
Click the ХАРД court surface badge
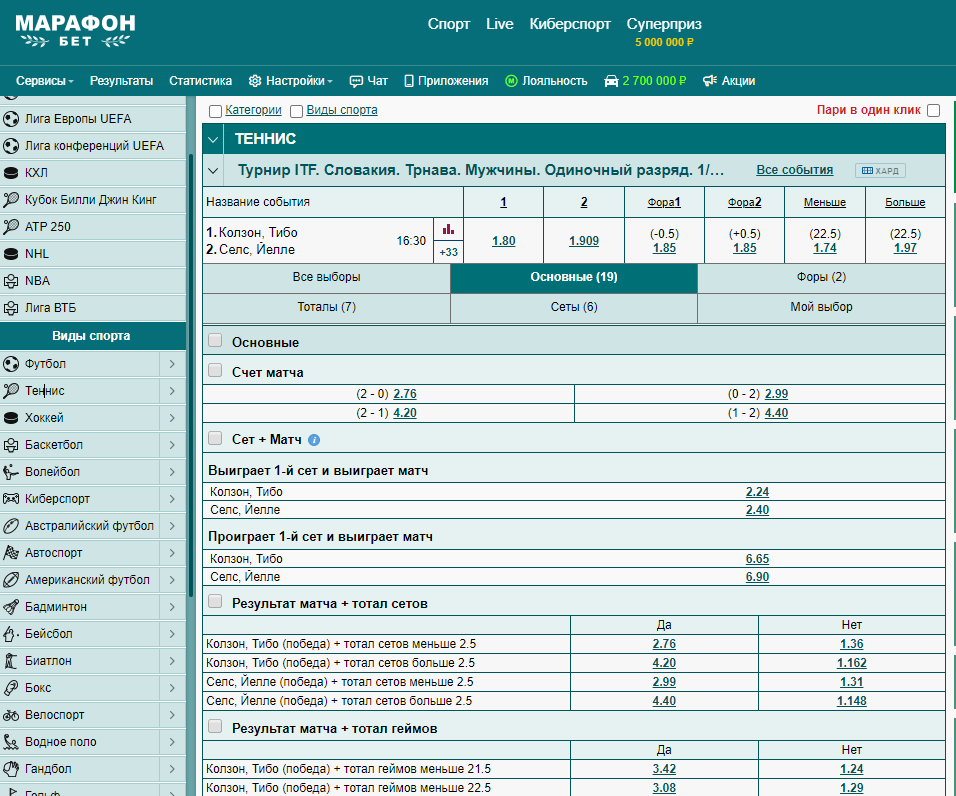tap(880, 171)
